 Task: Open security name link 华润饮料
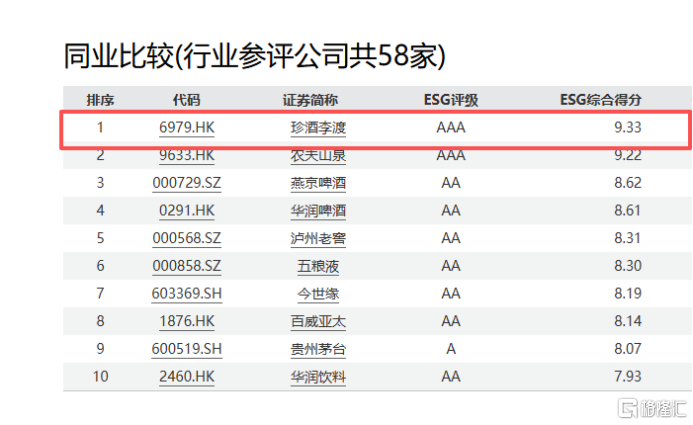coord(318,377)
